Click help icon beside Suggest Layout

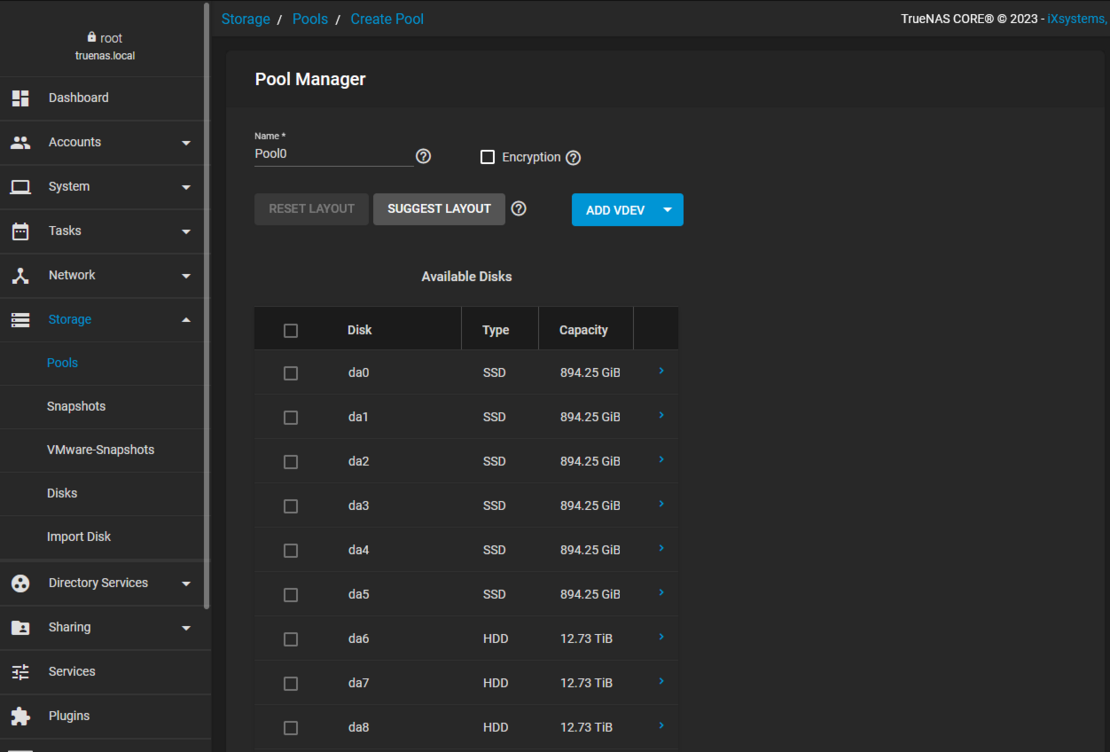coord(518,209)
